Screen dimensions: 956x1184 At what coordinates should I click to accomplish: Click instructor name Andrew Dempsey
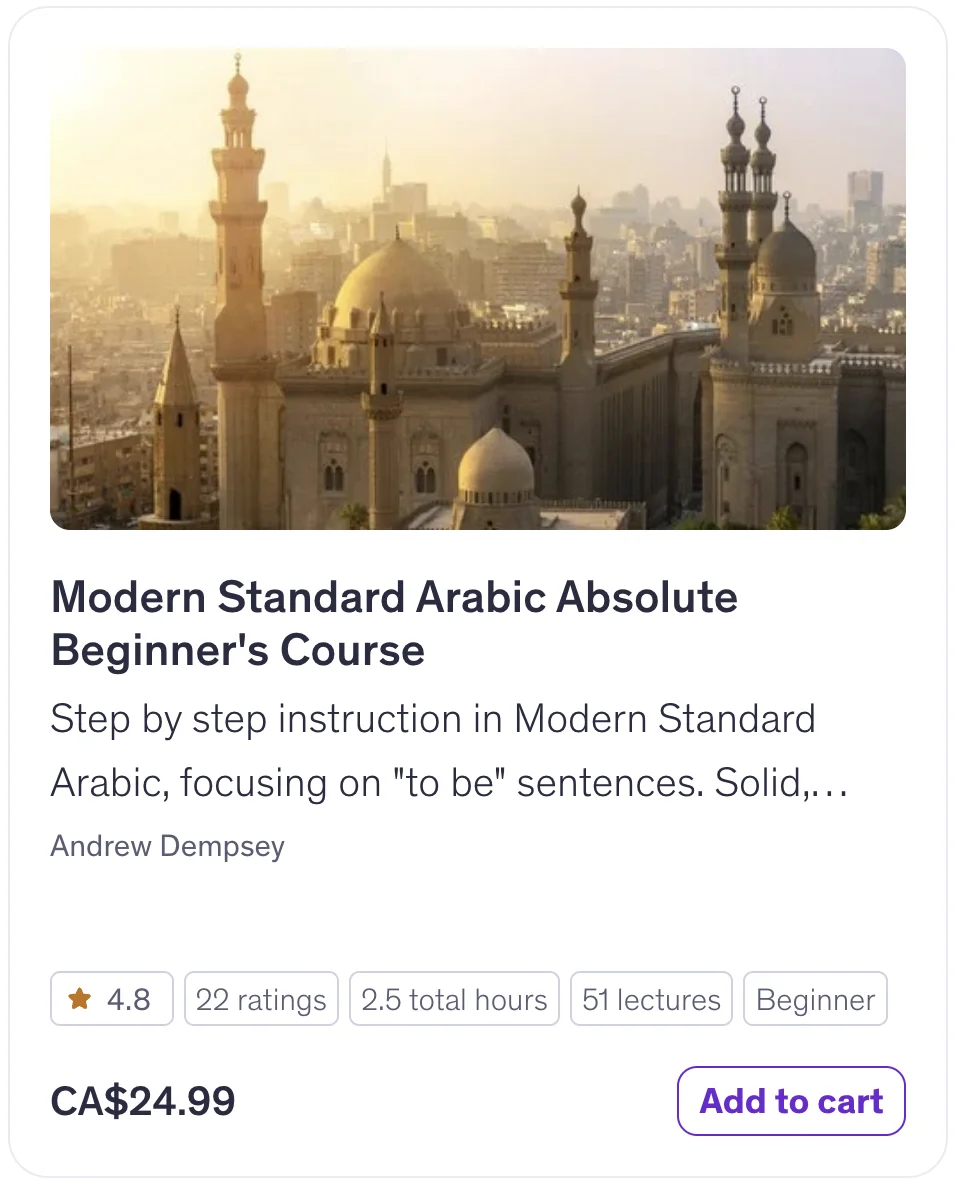click(x=167, y=846)
